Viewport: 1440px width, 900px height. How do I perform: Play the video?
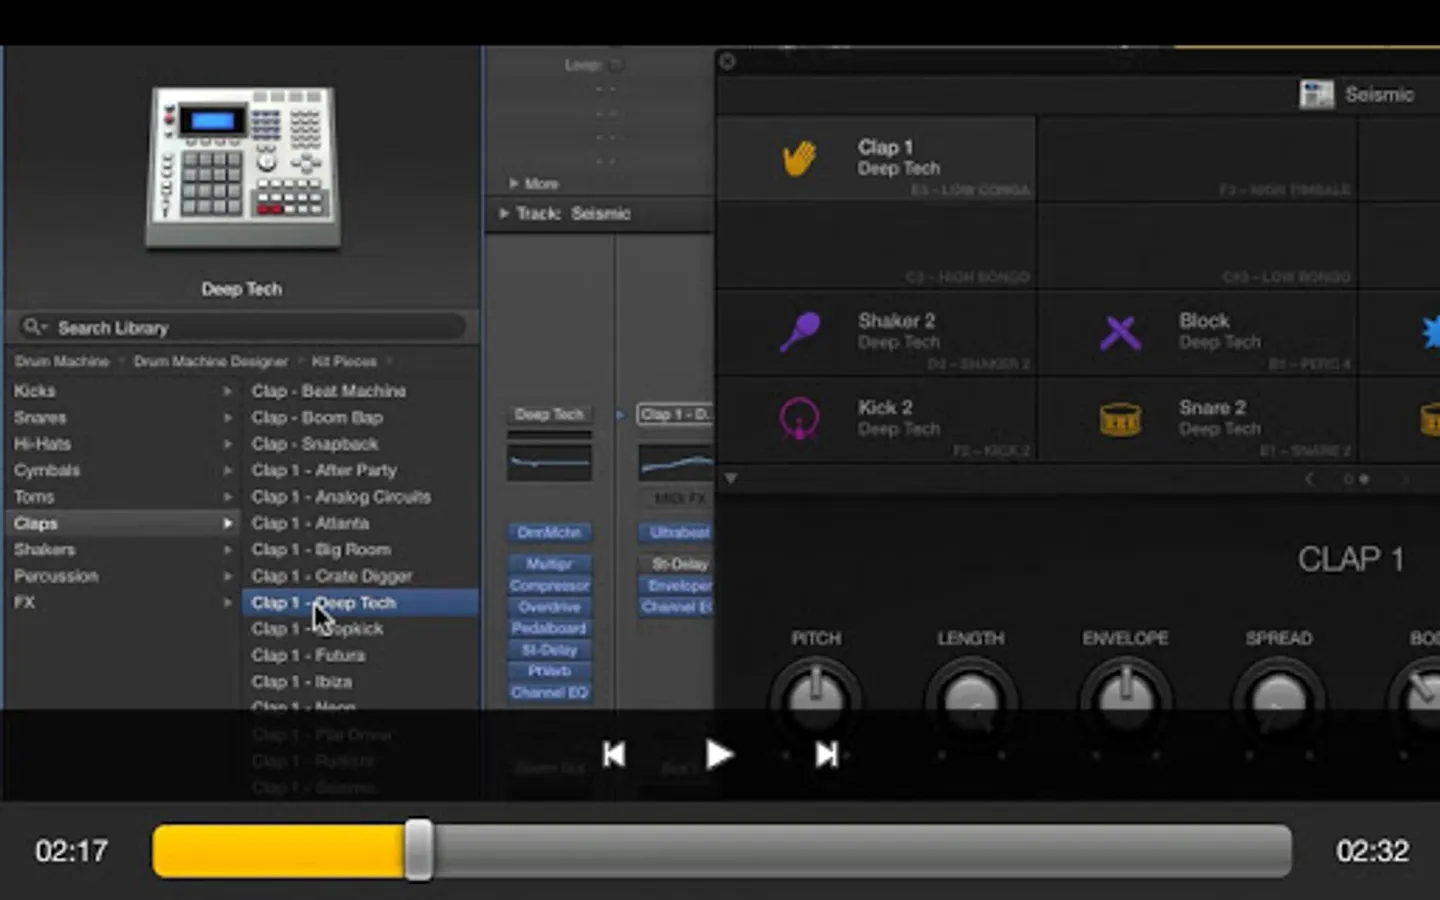pos(718,754)
